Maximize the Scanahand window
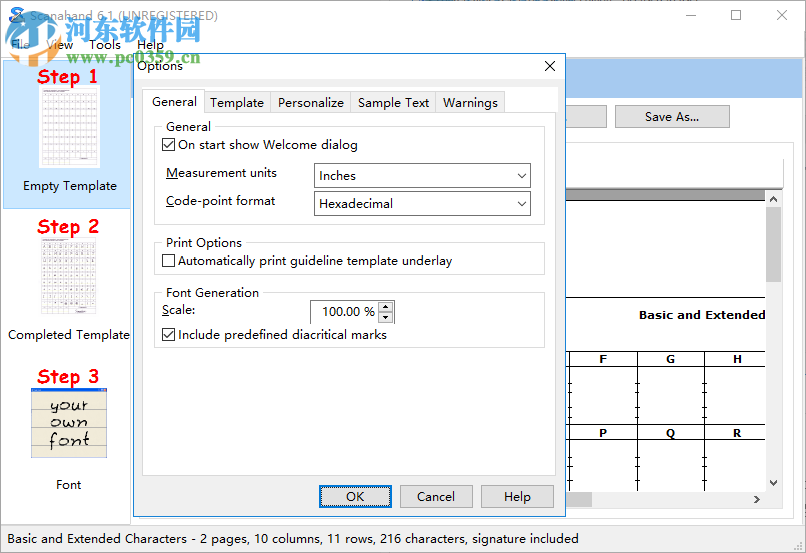The width and height of the screenshot is (806, 553). click(736, 15)
